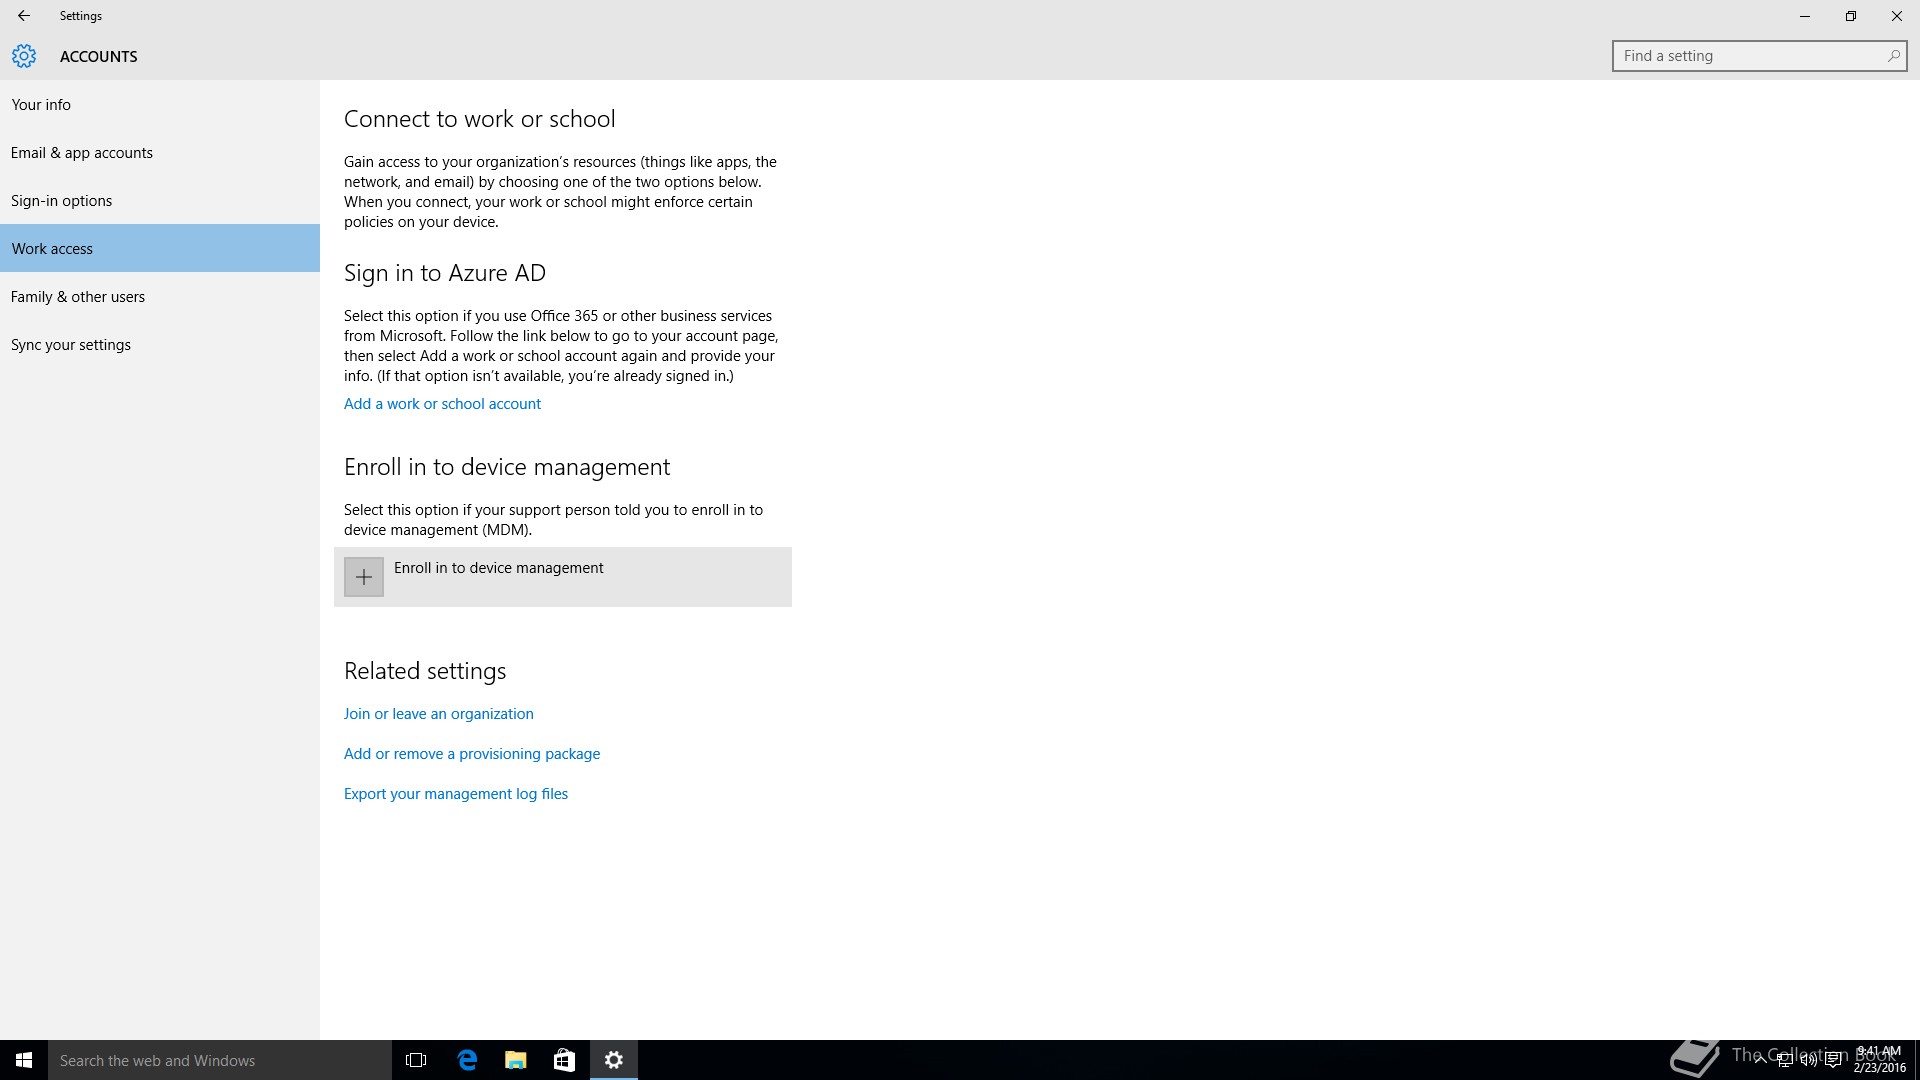Minimize the Settings window
1920x1080 pixels.
click(x=1805, y=16)
